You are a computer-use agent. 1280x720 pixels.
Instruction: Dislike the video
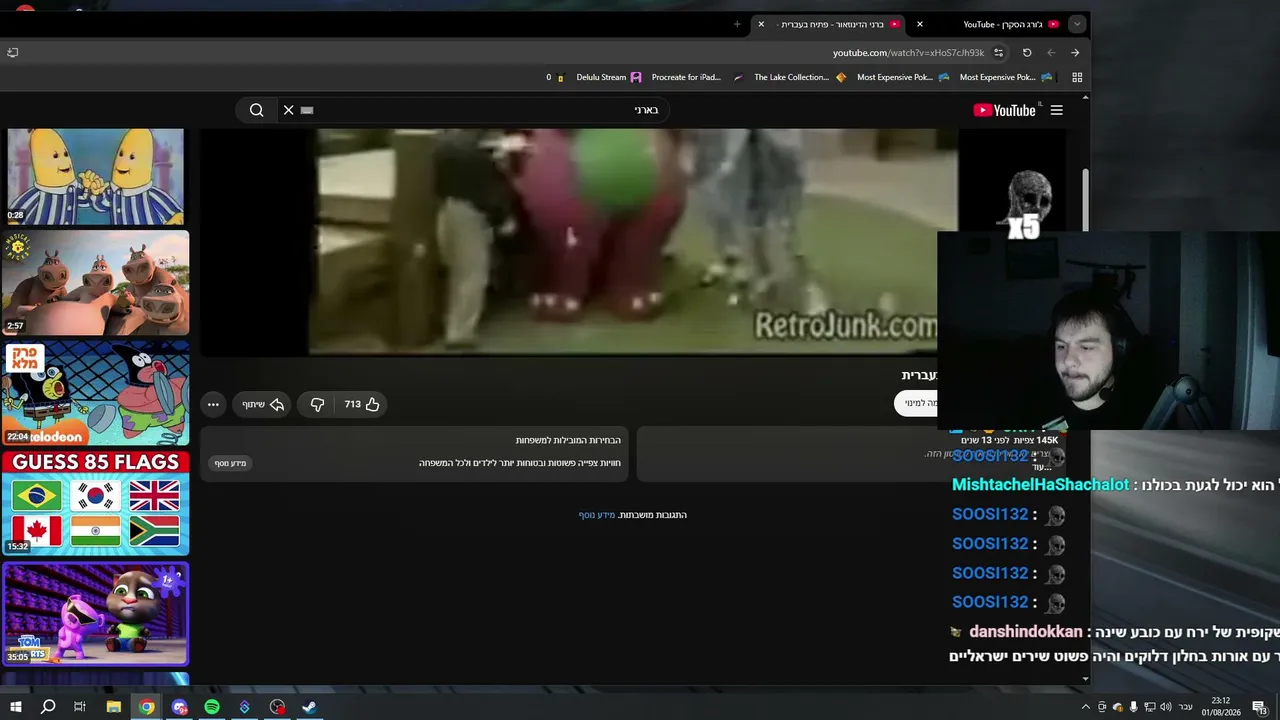[317, 404]
